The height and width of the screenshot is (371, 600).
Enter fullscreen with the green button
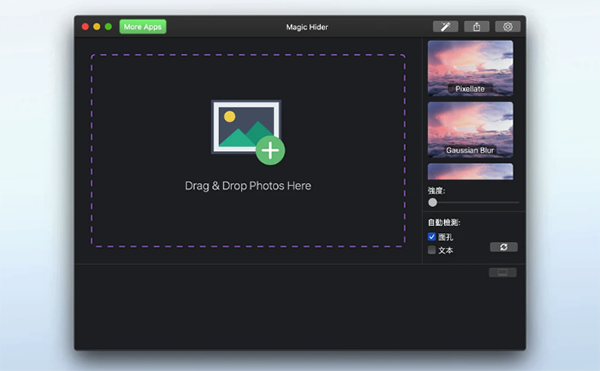coord(108,26)
